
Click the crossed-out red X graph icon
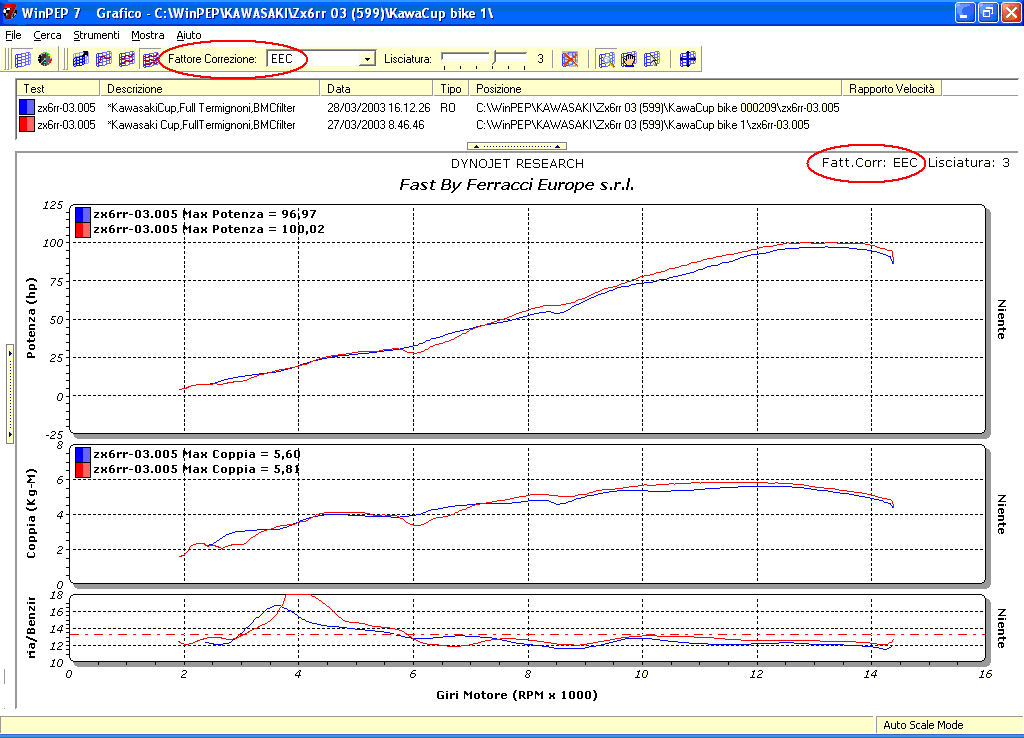click(x=569, y=59)
